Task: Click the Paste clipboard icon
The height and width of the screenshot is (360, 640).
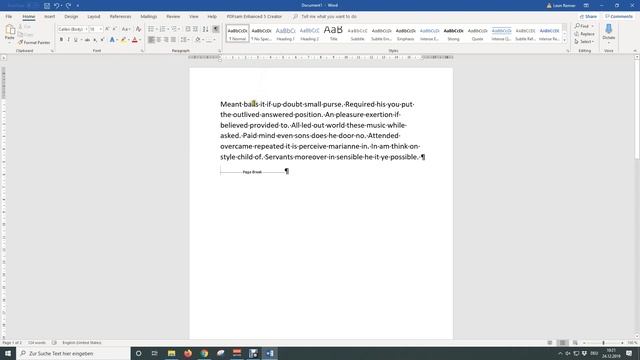Action: pos(10,30)
